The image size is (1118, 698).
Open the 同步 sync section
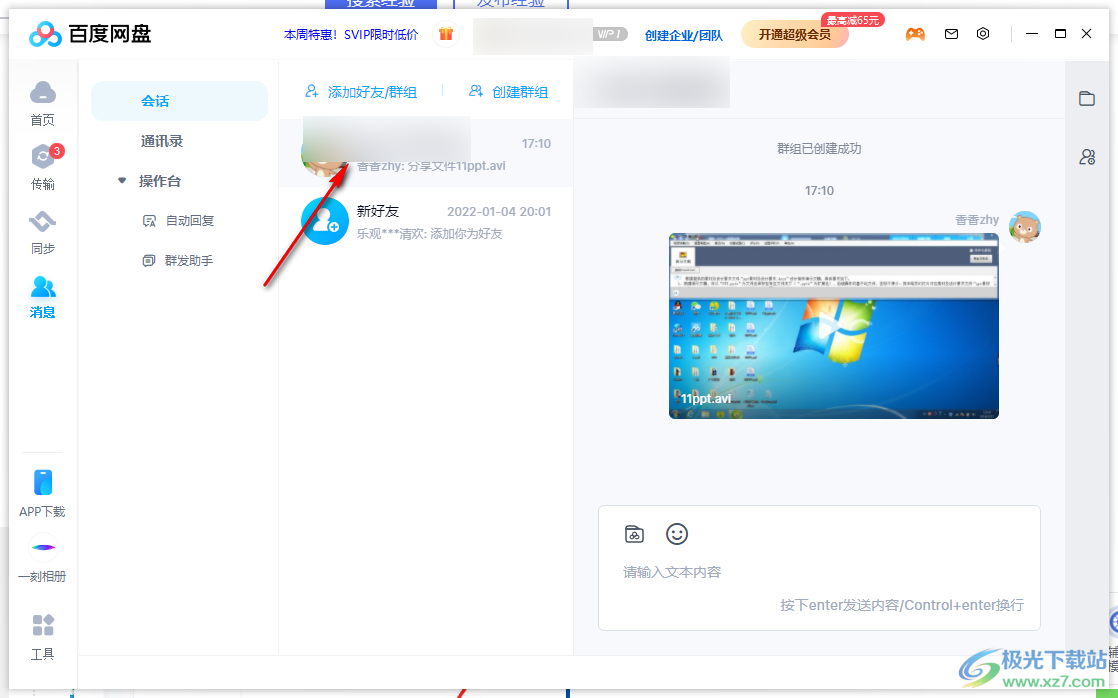[43, 232]
